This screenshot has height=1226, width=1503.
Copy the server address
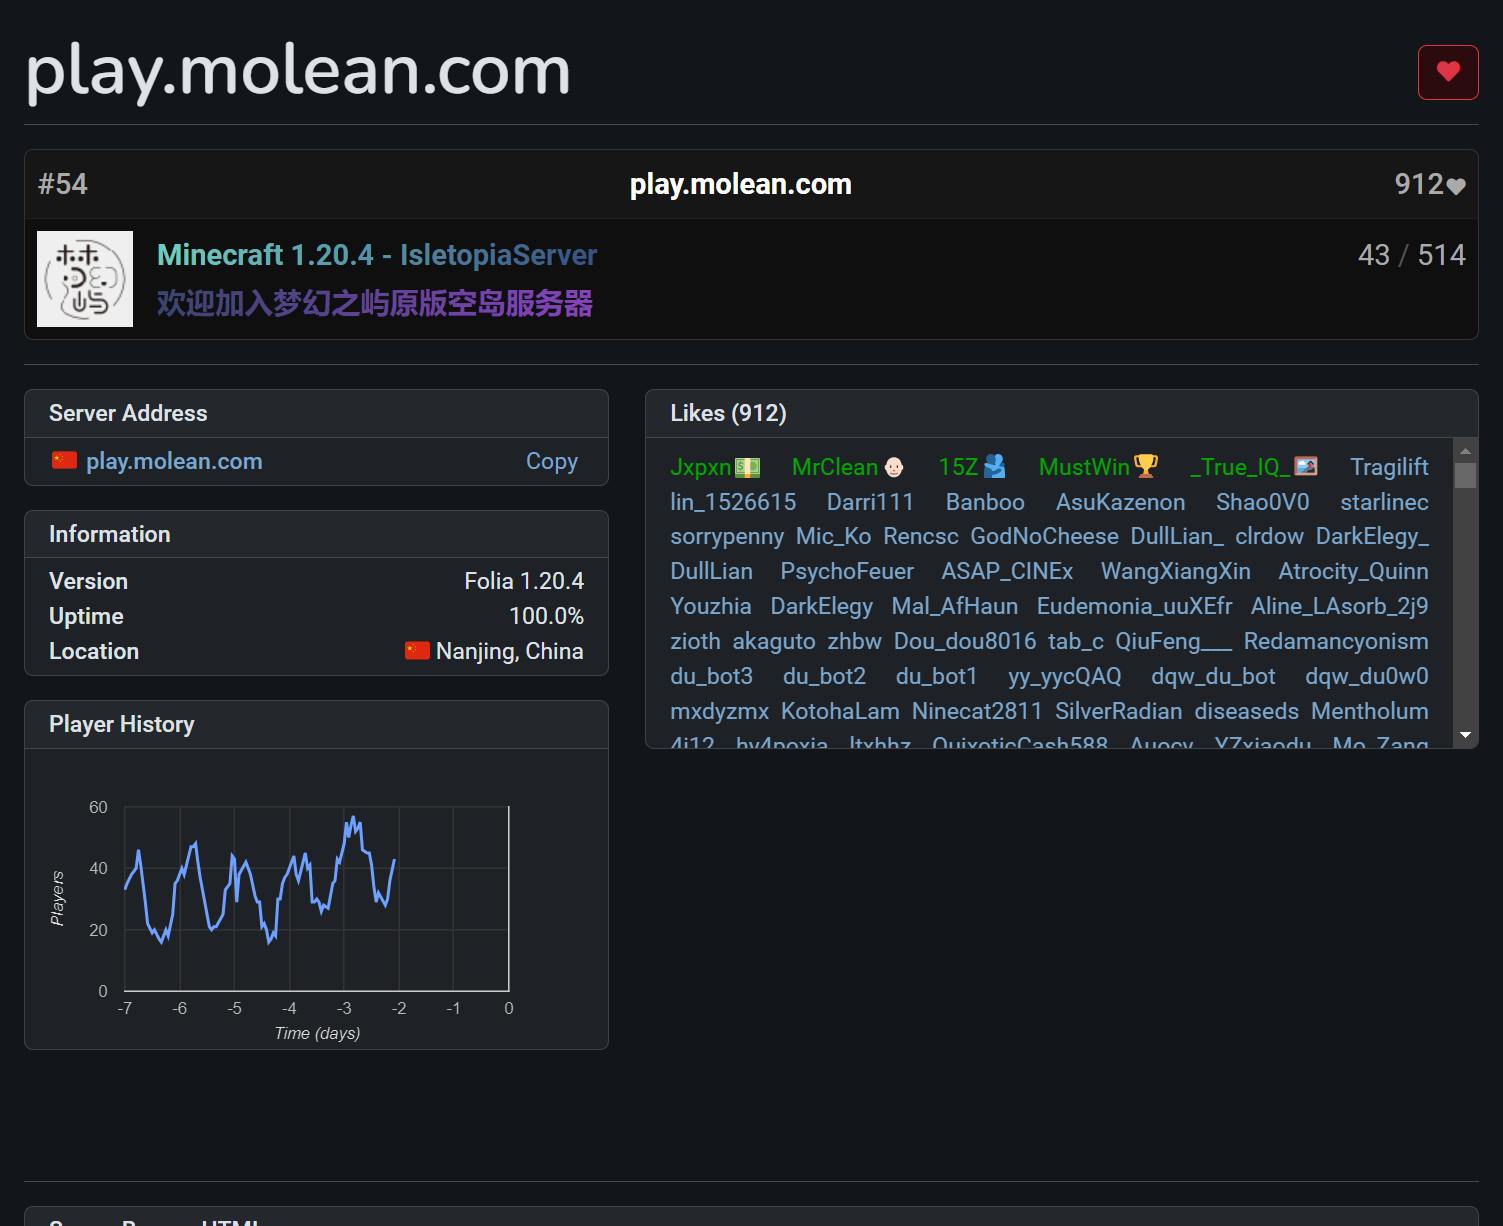552,461
